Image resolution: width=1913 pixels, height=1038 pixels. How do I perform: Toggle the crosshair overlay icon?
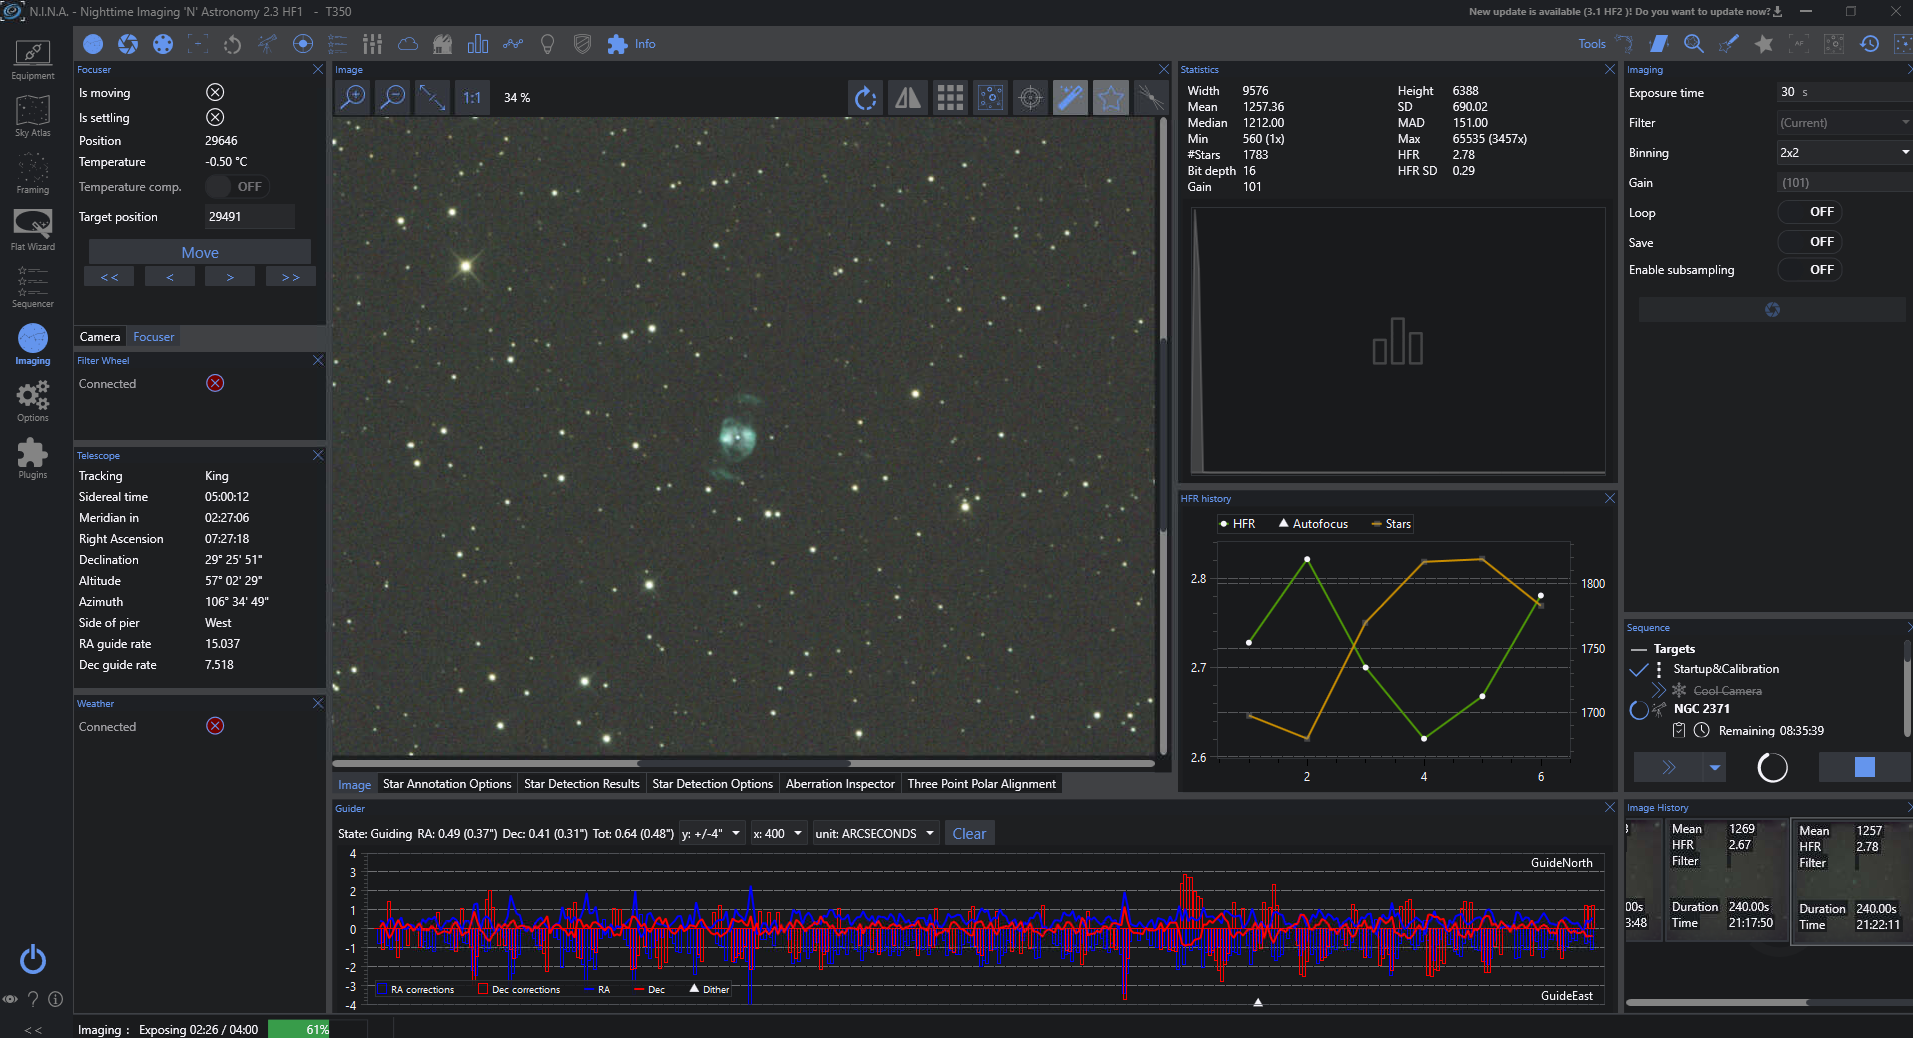coord(1030,98)
